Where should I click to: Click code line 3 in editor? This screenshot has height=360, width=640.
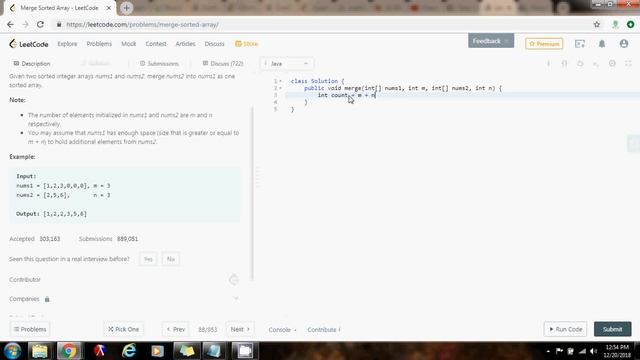click(462, 95)
